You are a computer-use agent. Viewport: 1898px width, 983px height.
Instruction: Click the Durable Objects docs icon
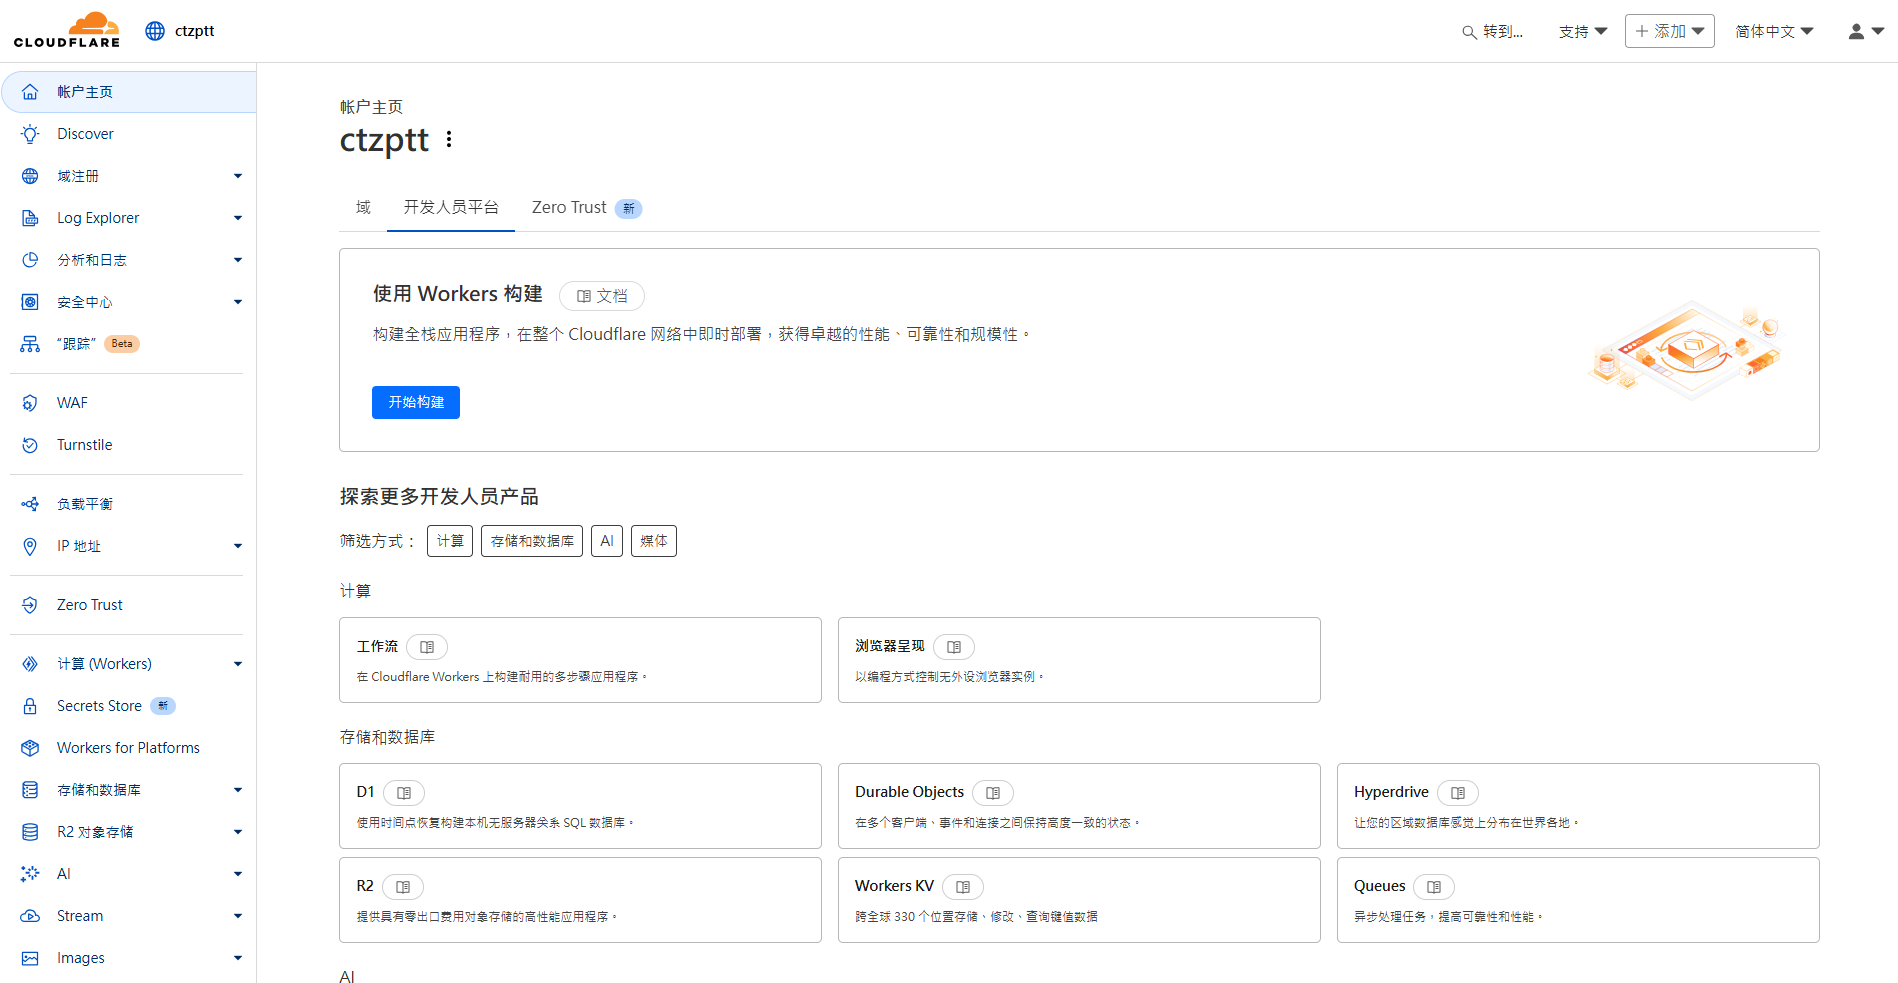coord(993,793)
